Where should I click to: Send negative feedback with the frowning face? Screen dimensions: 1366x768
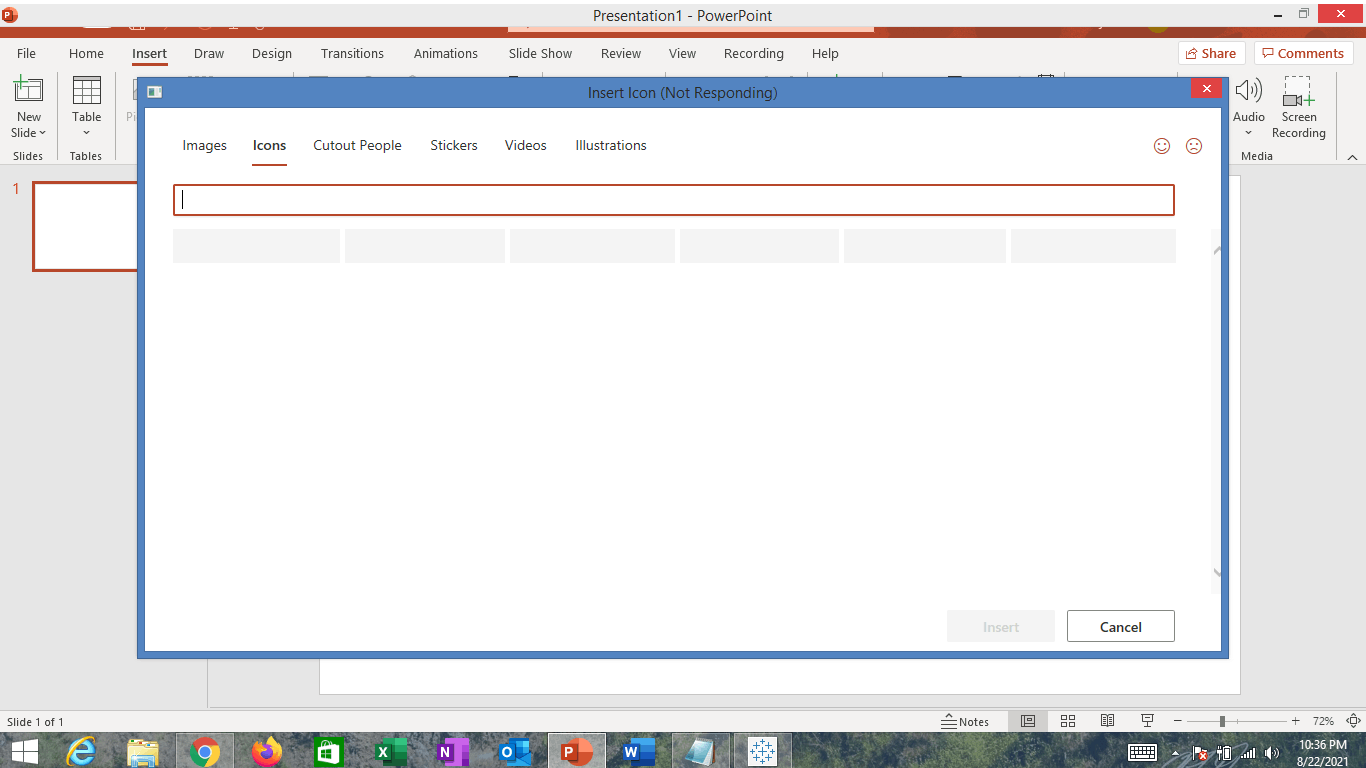[x=1193, y=146]
